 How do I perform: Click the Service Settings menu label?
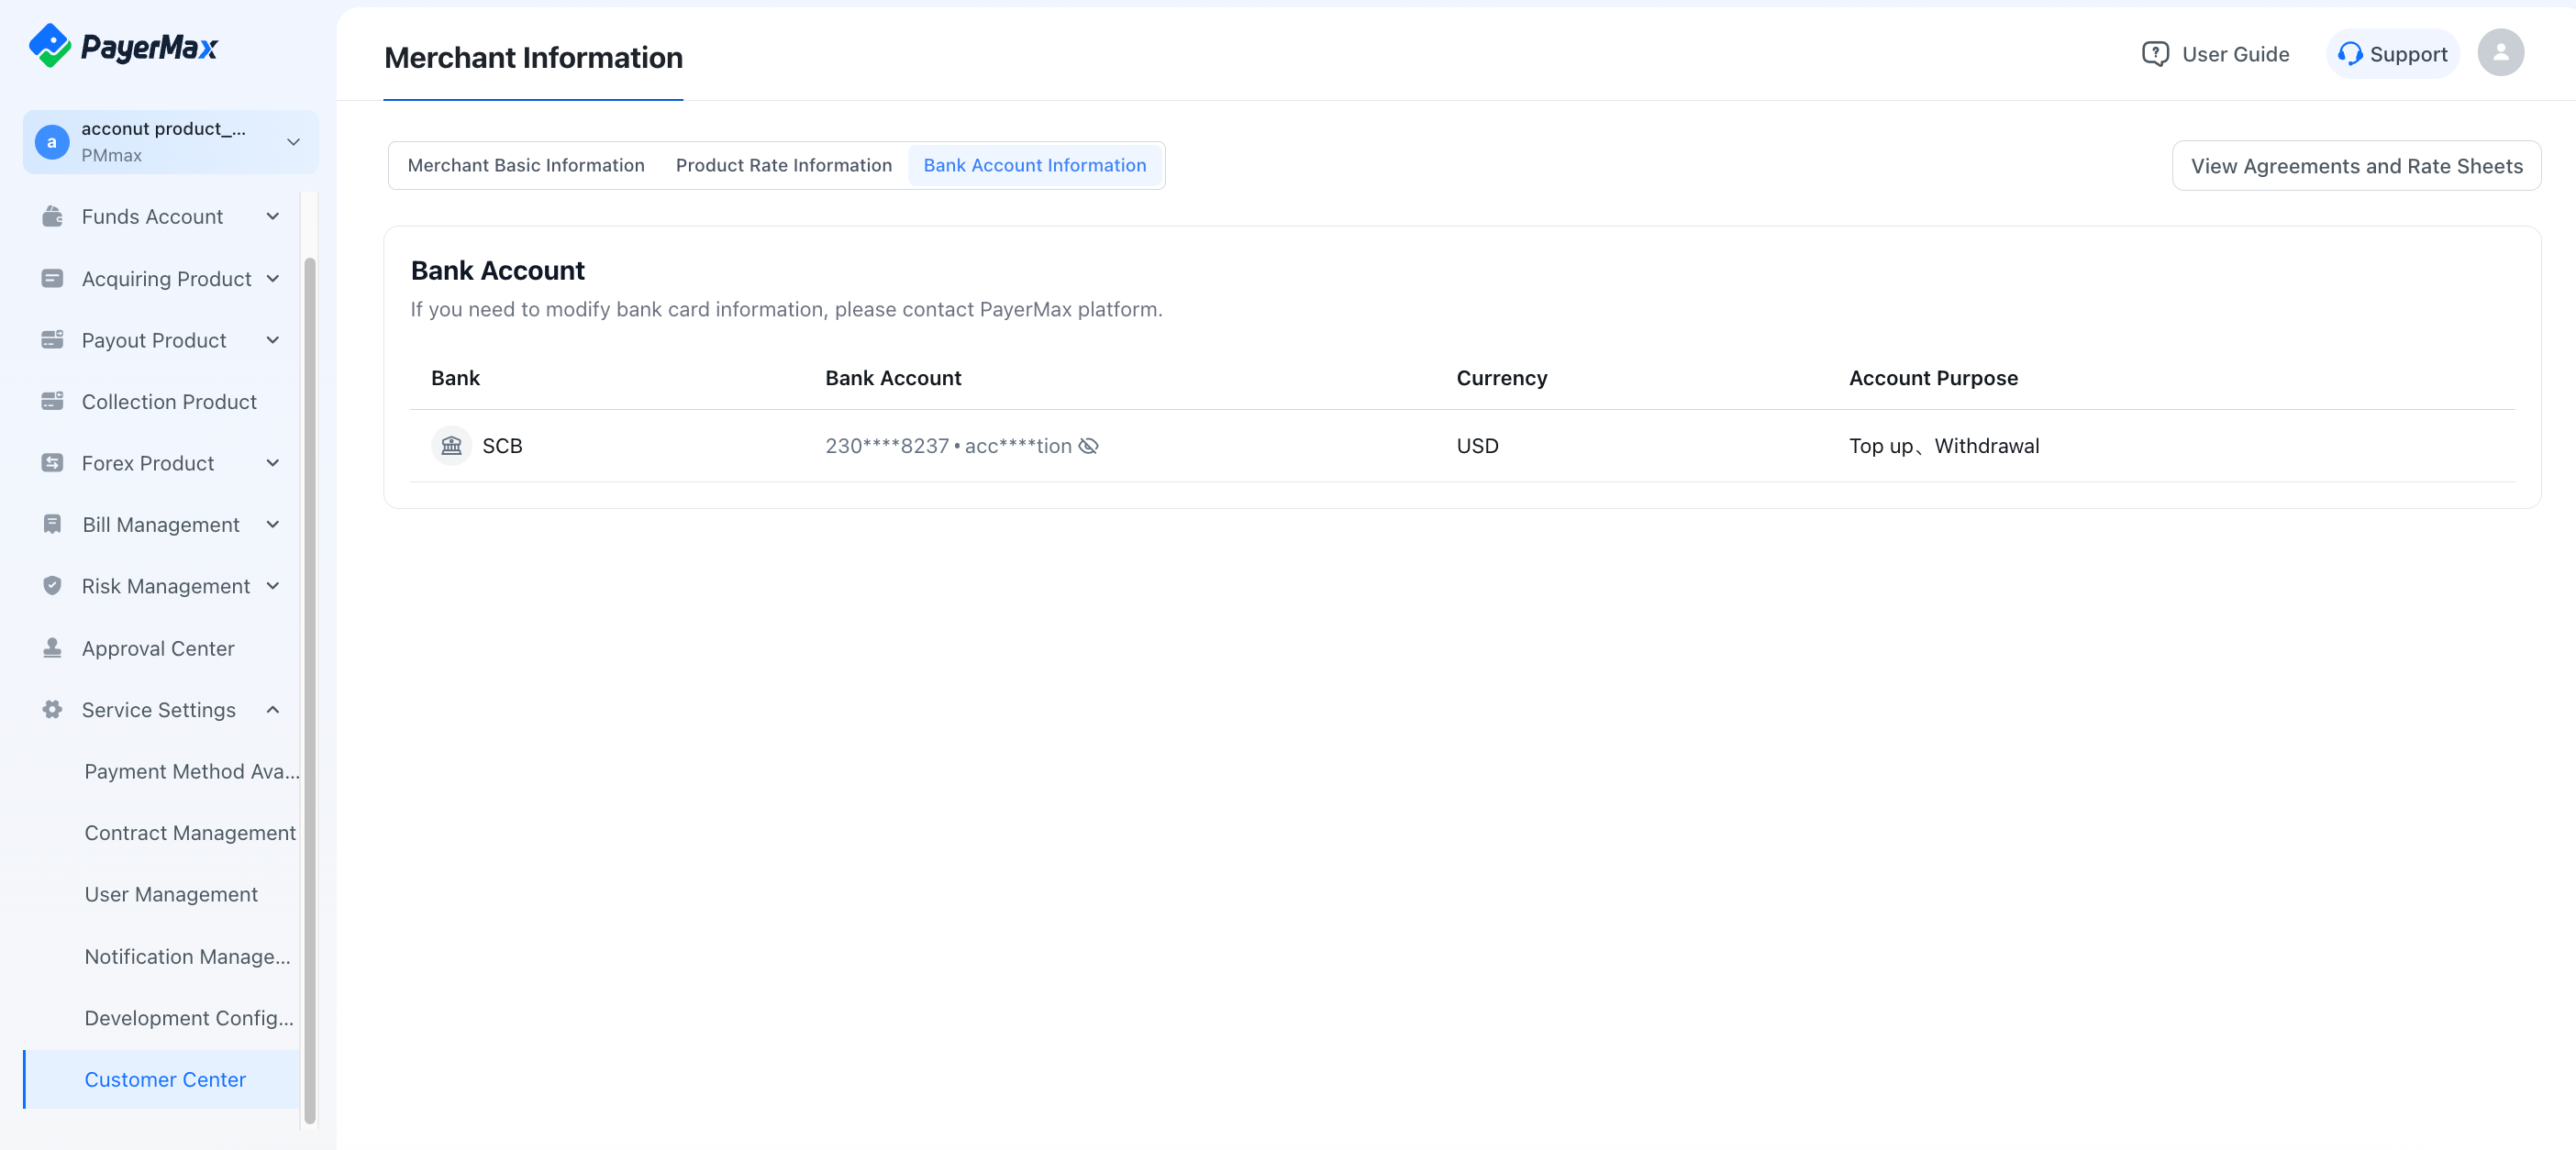pos(159,709)
